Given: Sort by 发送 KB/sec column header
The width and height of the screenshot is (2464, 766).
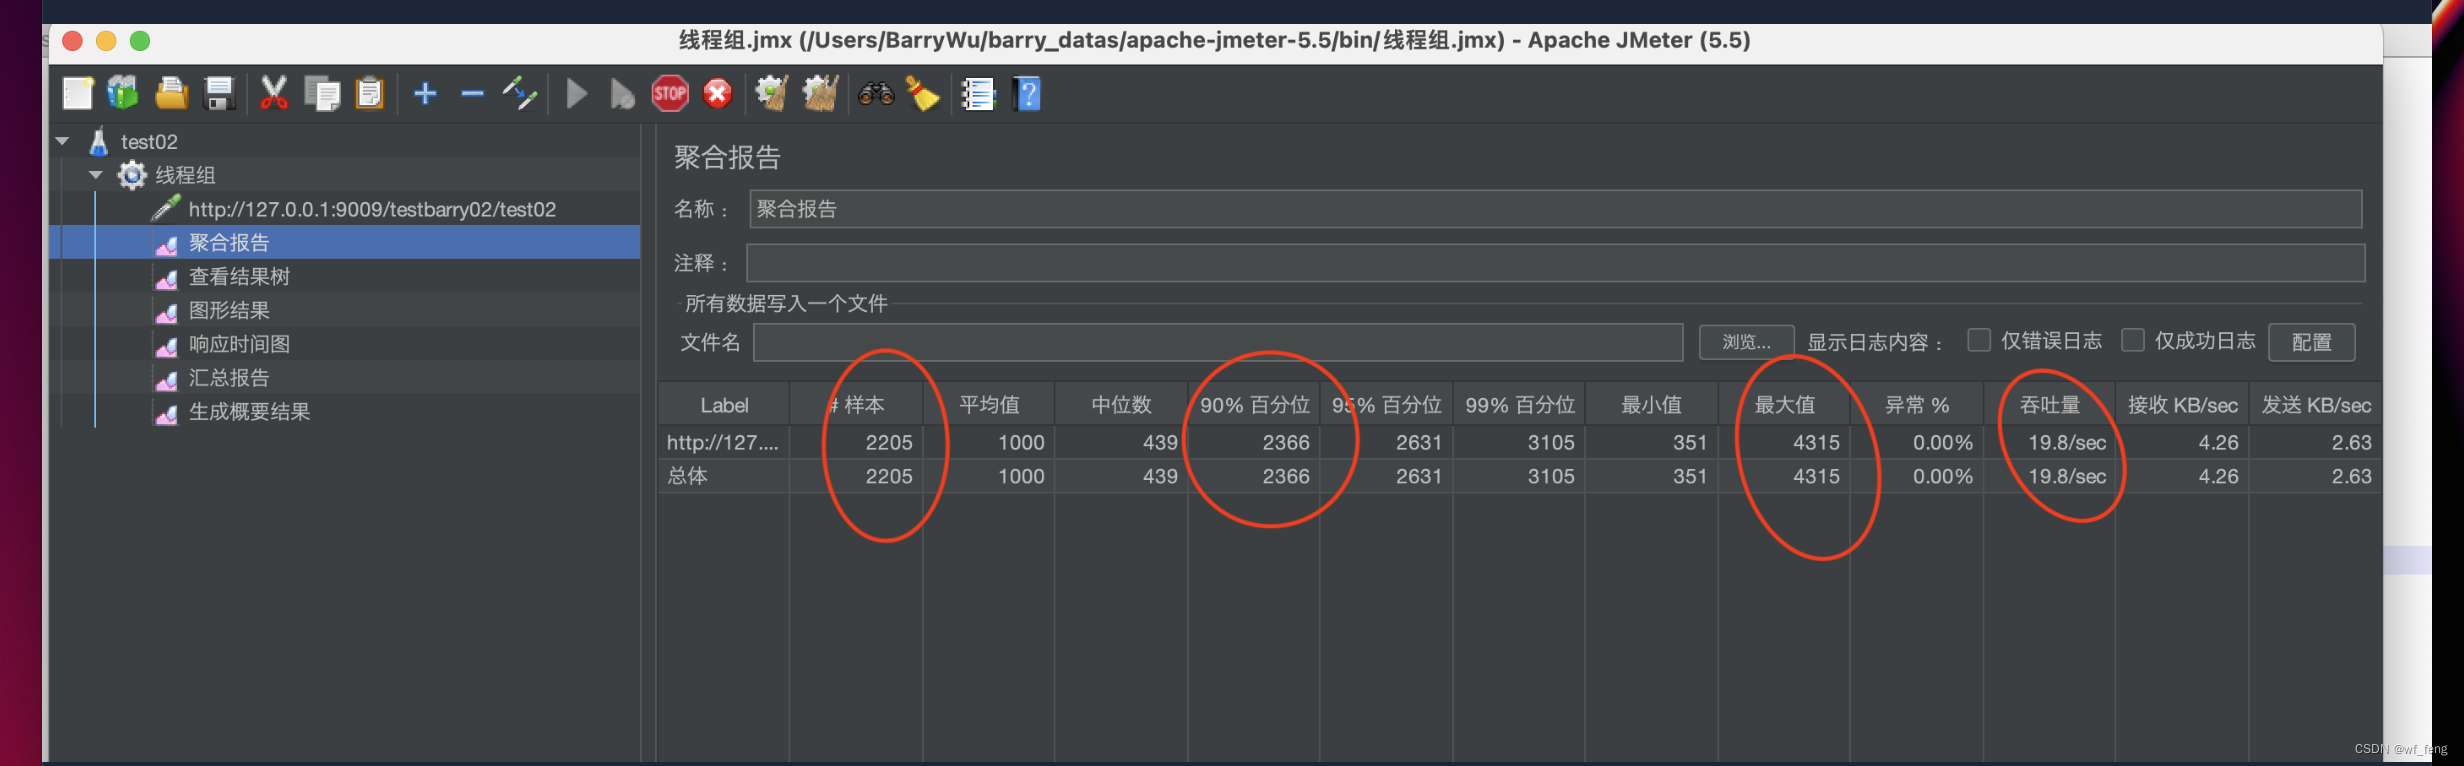Looking at the screenshot, I should click(2315, 405).
